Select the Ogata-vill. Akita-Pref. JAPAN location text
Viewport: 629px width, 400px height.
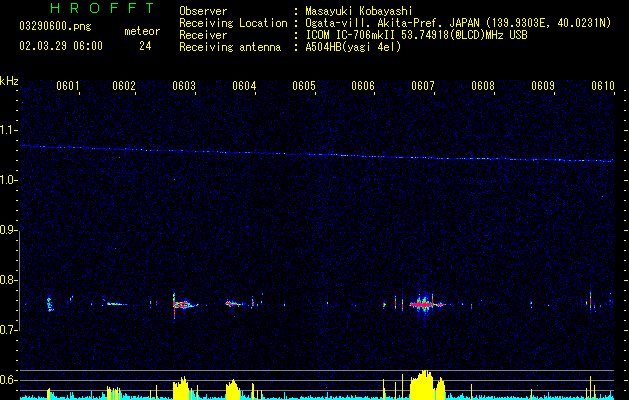[458, 23]
